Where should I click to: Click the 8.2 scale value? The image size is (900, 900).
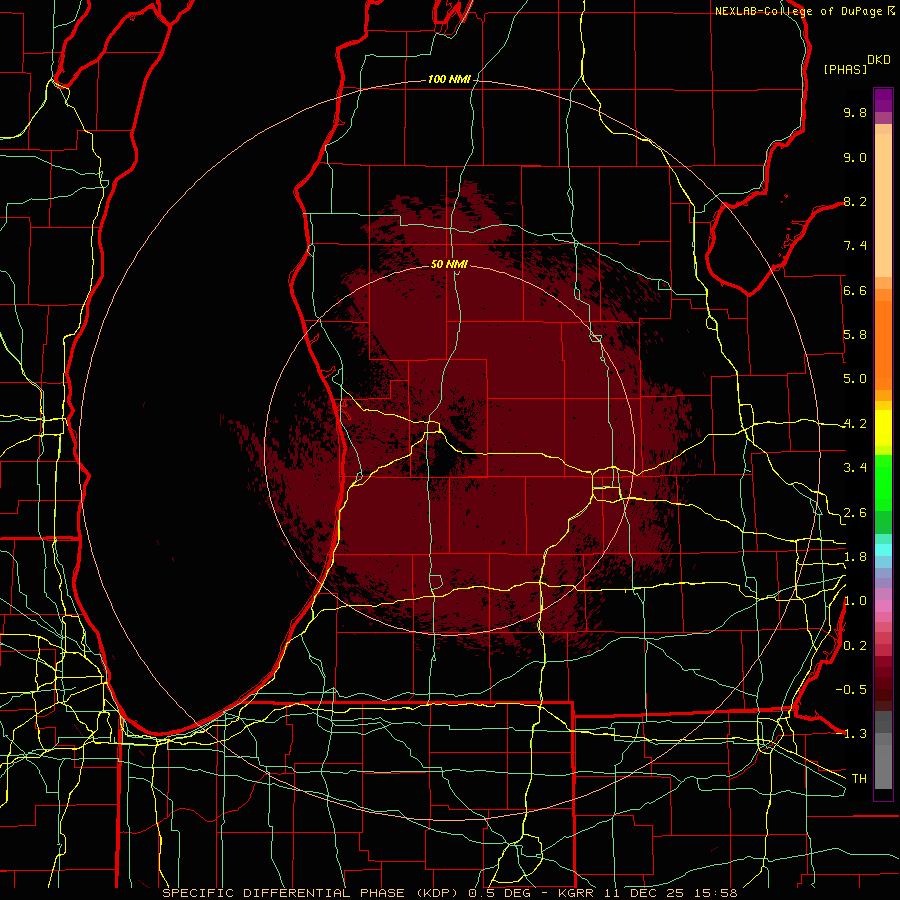855,201
